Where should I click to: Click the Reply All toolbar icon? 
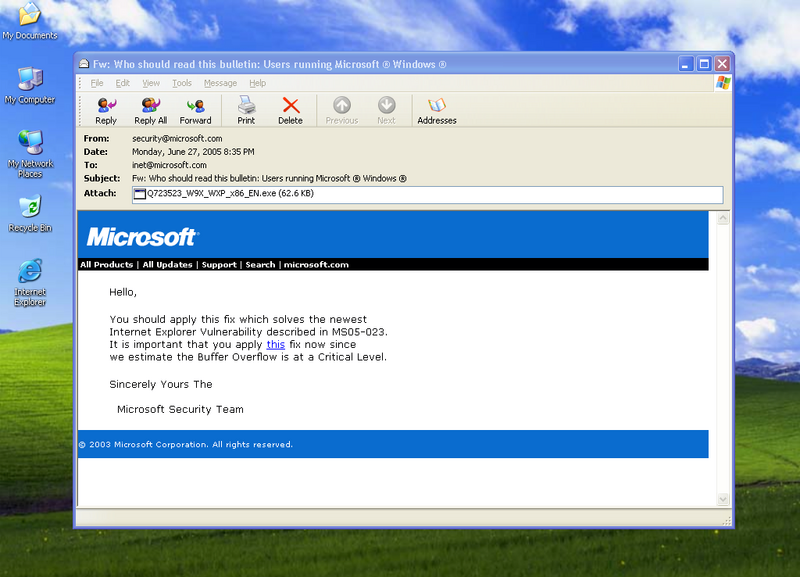tap(151, 111)
